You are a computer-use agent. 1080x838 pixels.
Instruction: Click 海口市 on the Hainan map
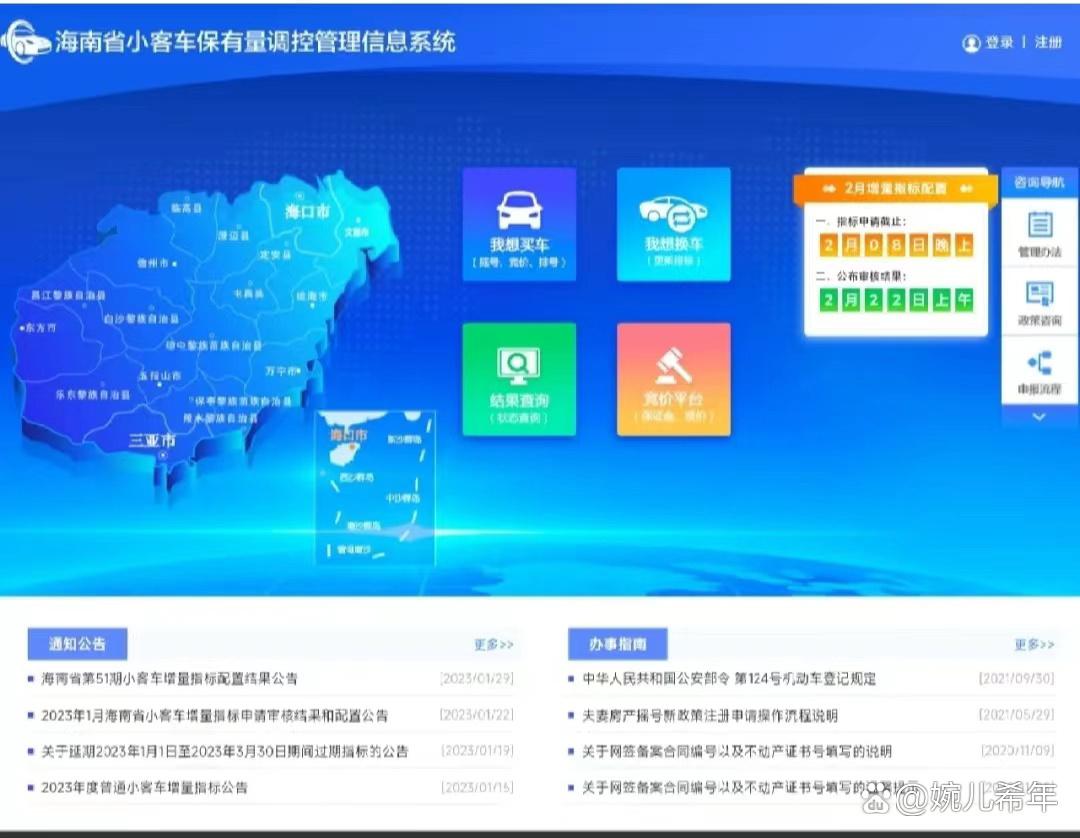pos(307,211)
